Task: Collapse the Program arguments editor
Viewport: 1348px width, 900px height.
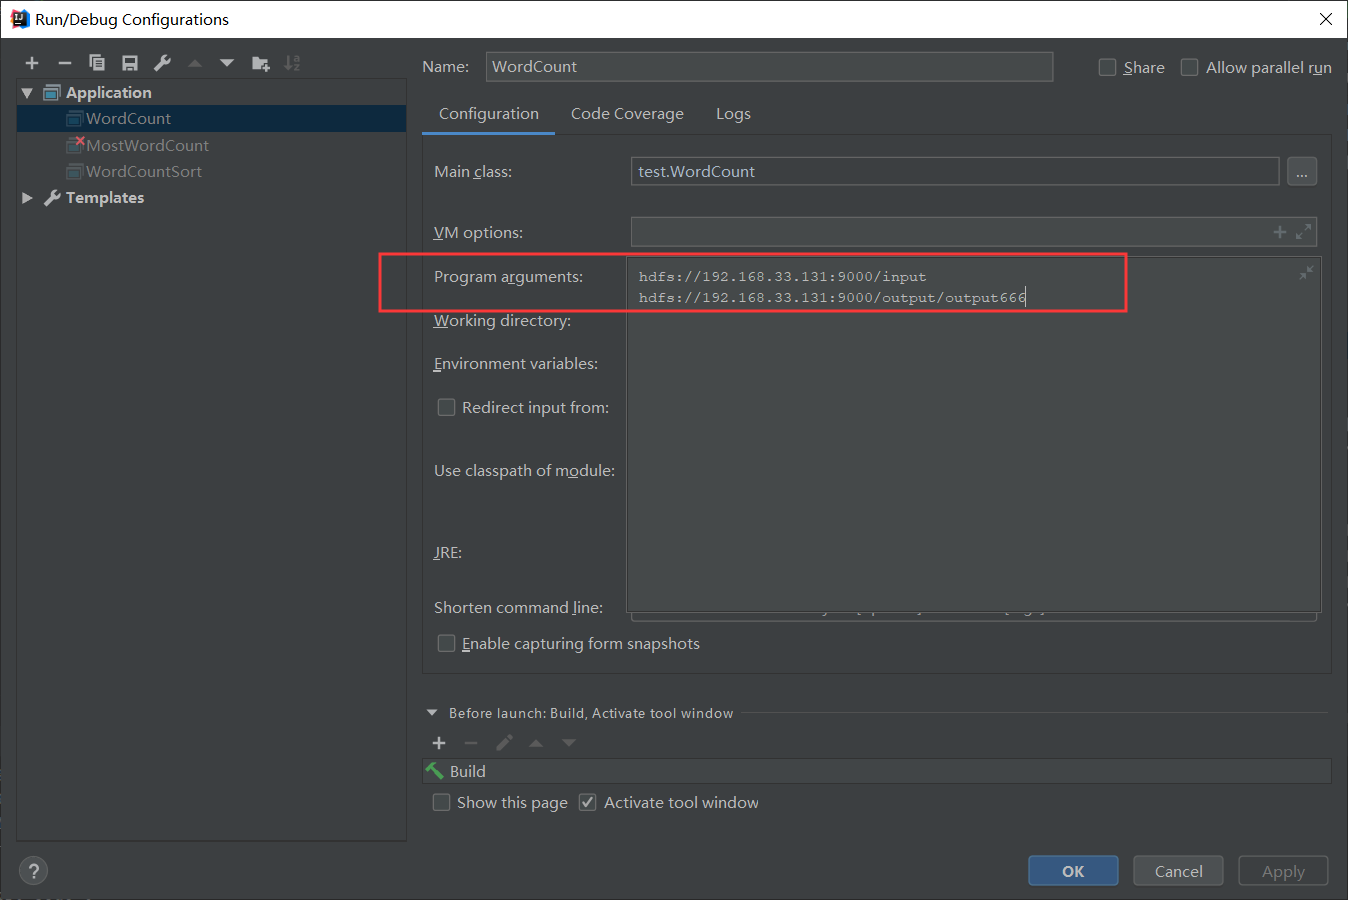Action: pos(1306,272)
